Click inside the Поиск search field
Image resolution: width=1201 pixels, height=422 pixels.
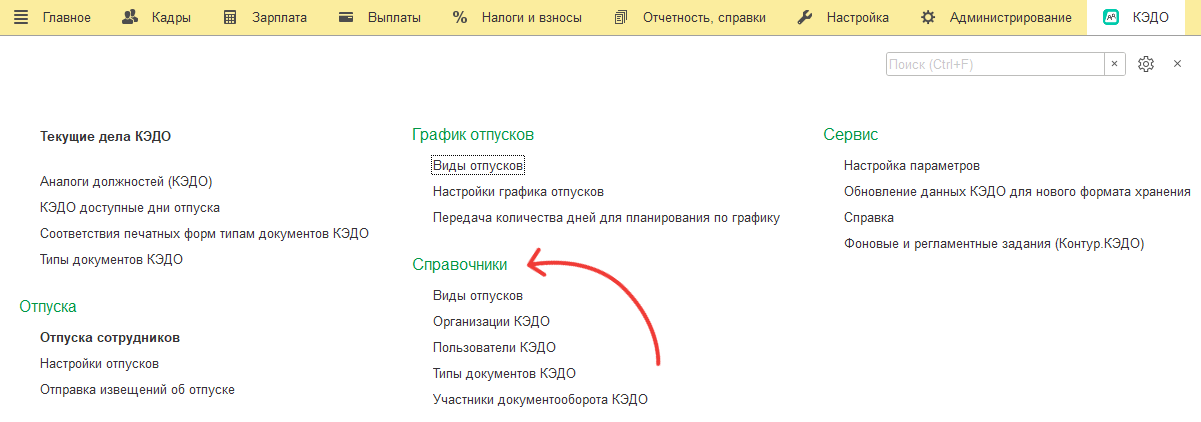(x=994, y=64)
